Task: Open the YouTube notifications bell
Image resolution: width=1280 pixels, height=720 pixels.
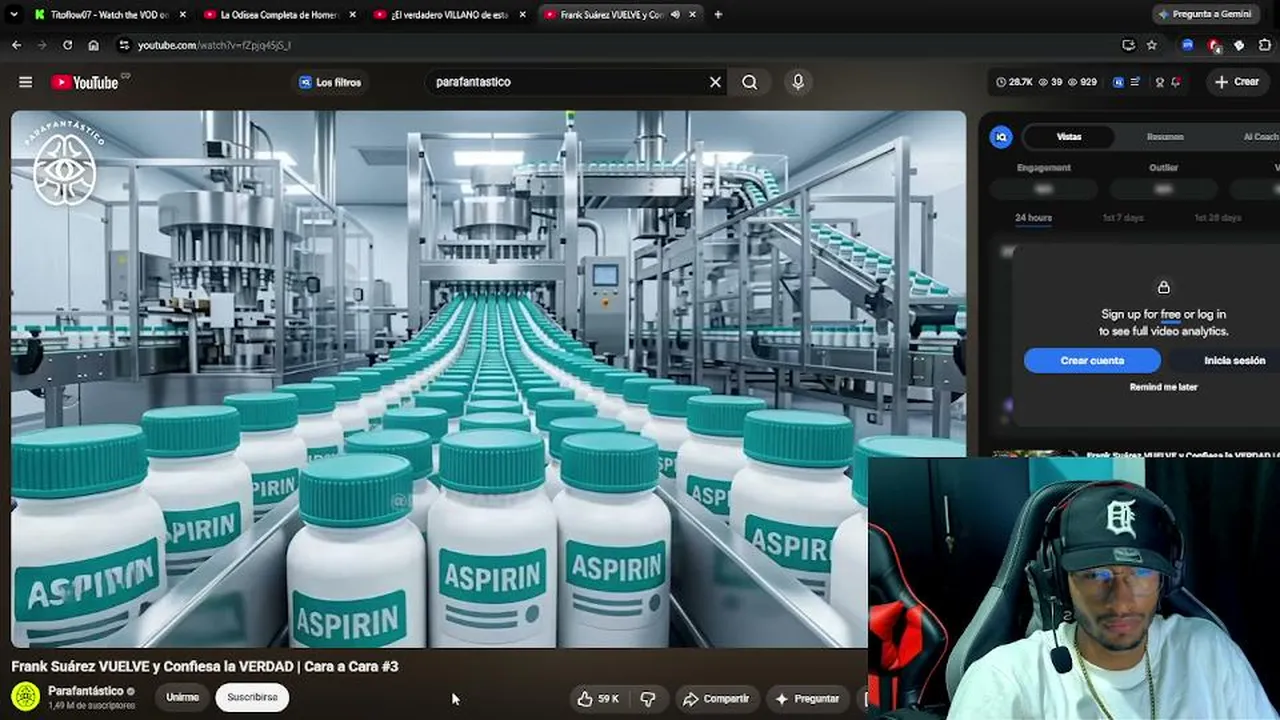Action: pyautogui.click(x=1177, y=82)
